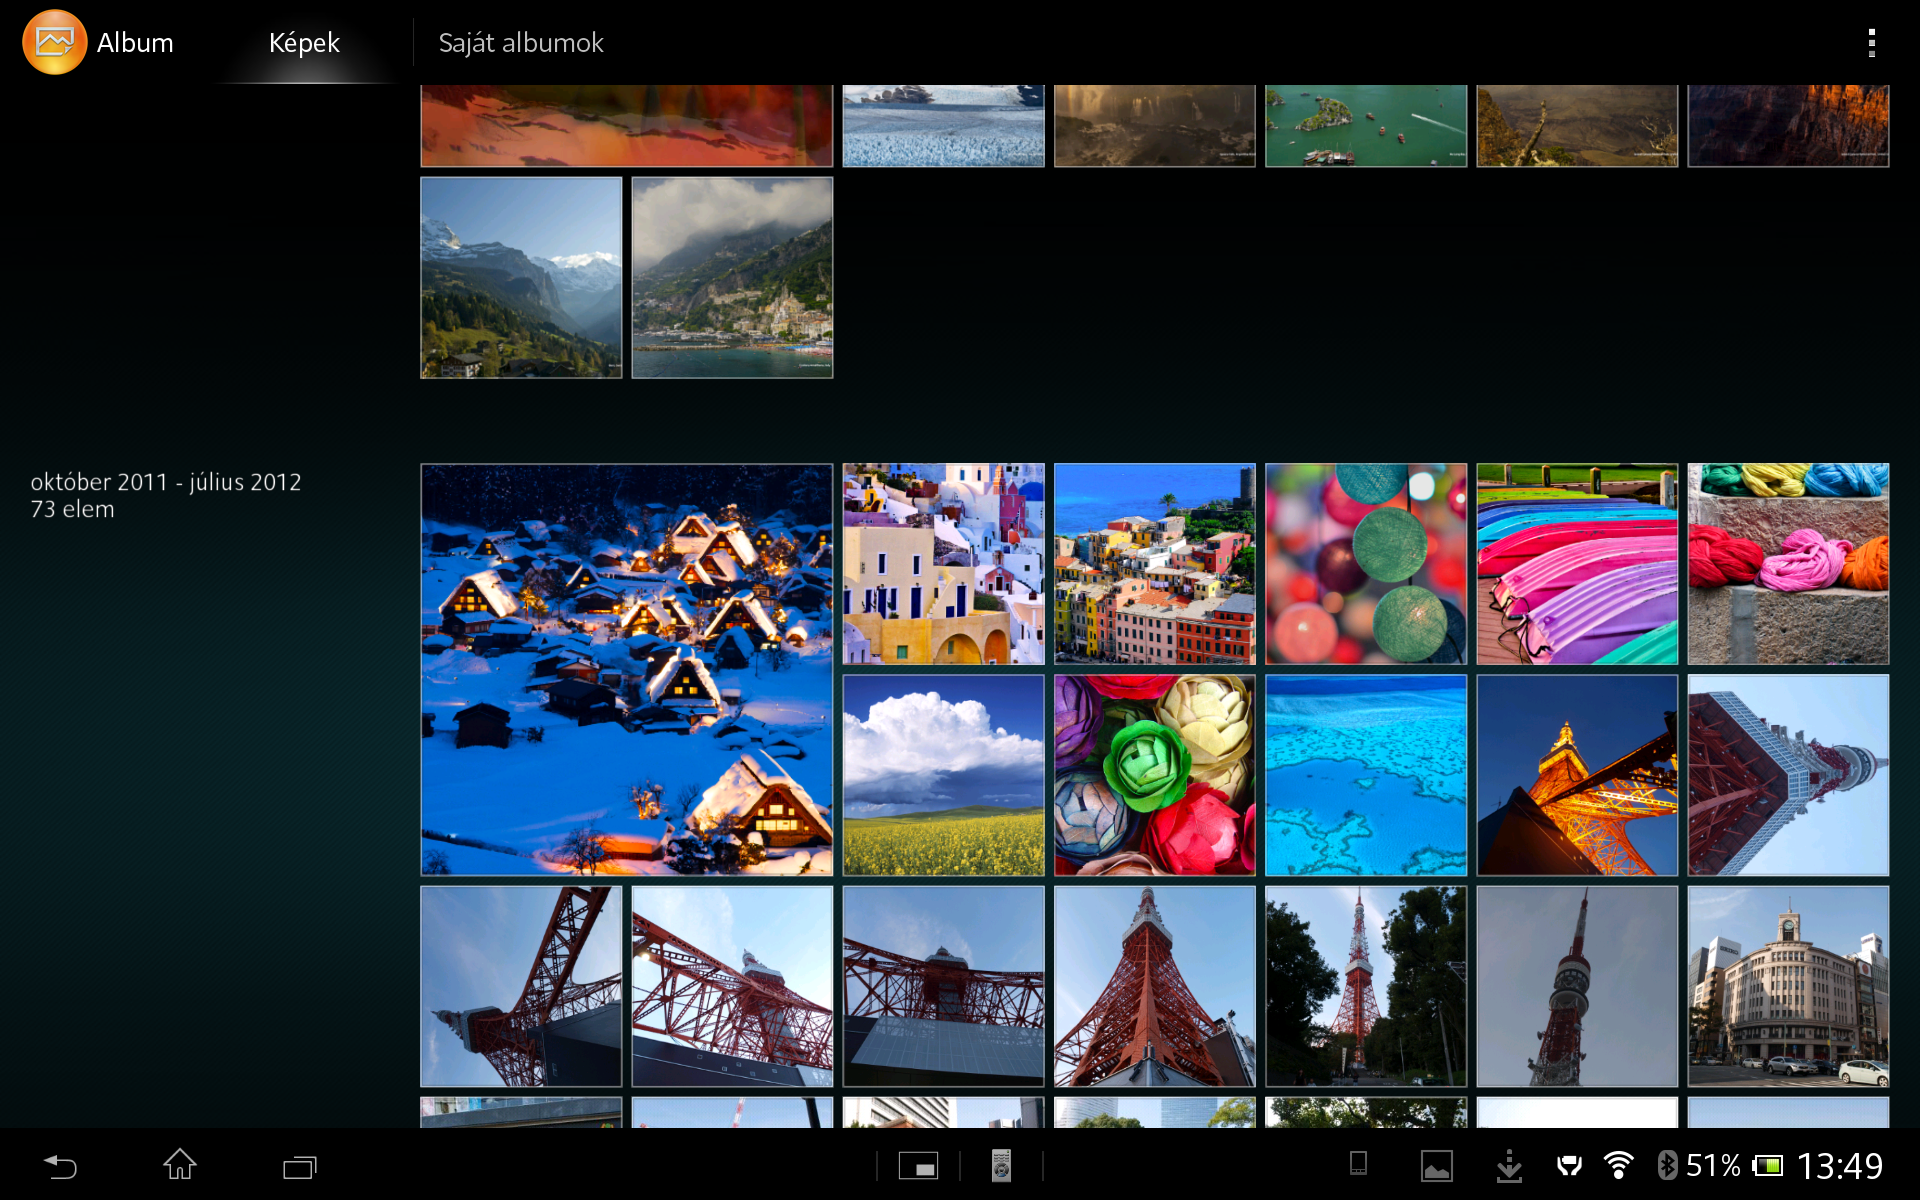The image size is (1920, 1200).
Task: Open the illuminated orange tower night photo
Action: [x=1577, y=775]
